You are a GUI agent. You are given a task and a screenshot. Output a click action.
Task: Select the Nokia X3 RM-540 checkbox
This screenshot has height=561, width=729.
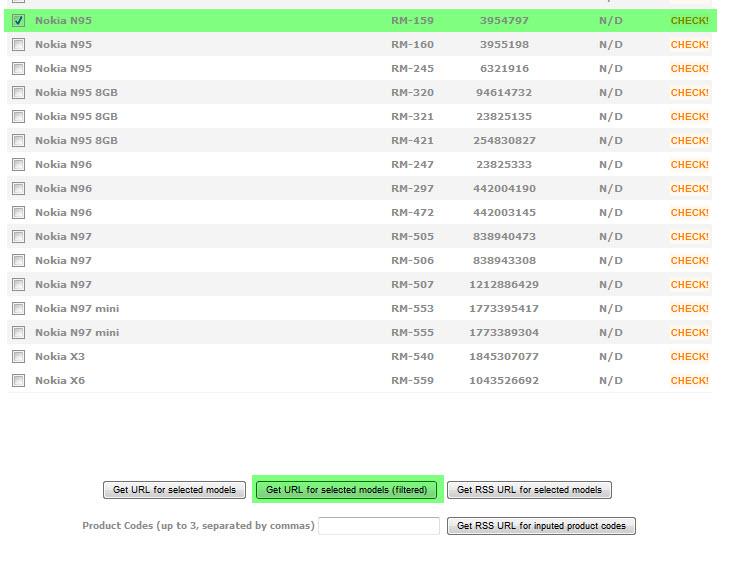click(x=19, y=356)
